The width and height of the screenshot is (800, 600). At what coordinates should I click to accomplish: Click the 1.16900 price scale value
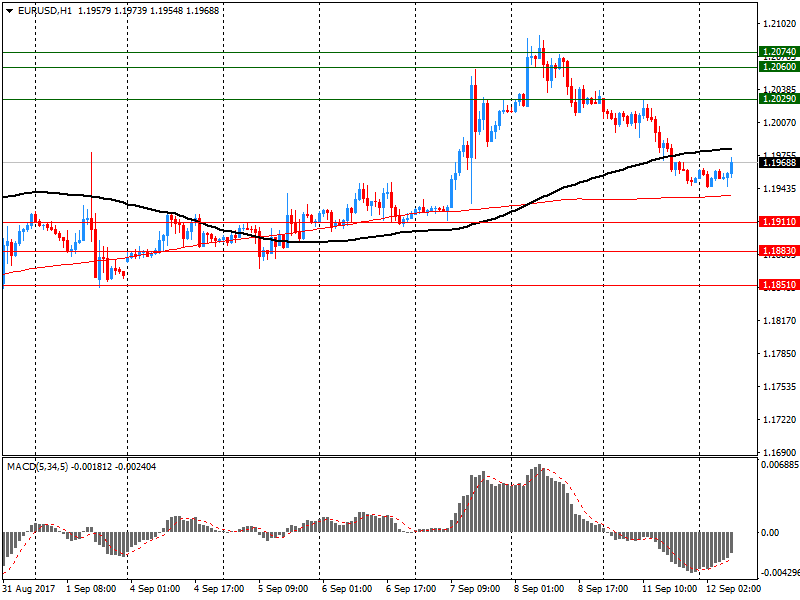(779, 453)
